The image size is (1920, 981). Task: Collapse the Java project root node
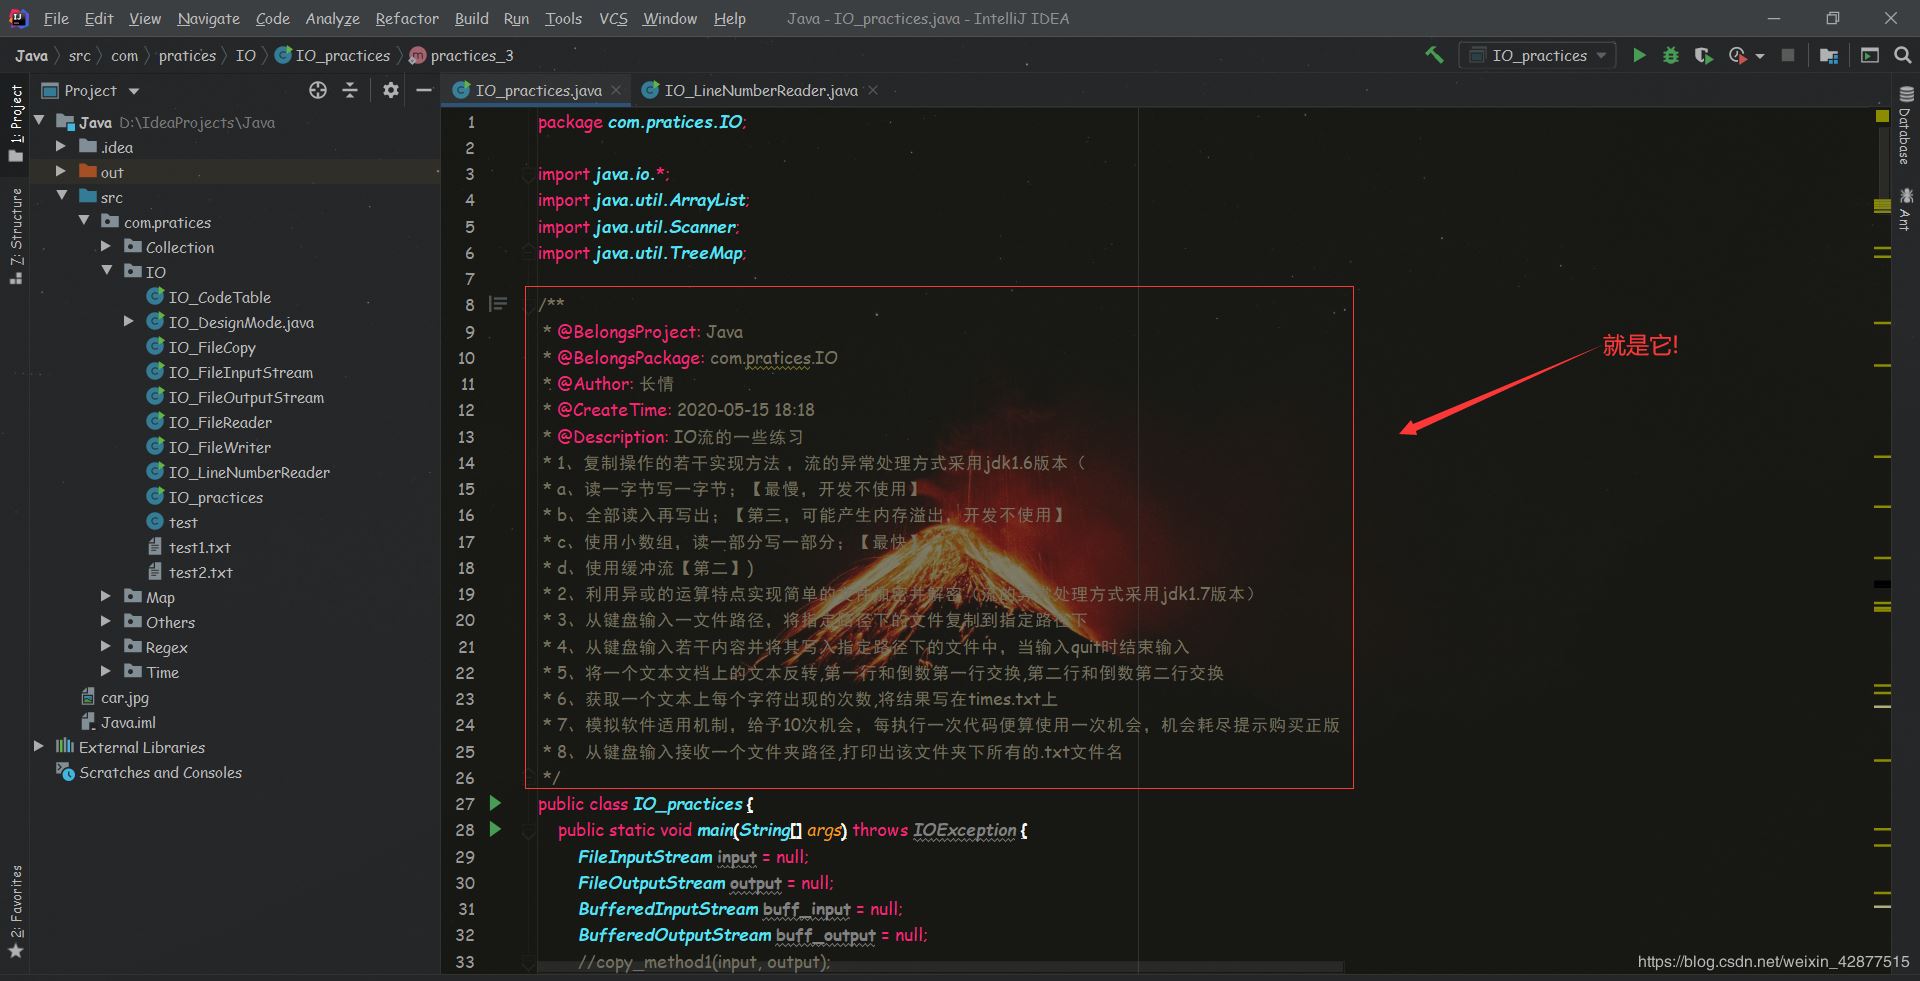coord(40,121)
